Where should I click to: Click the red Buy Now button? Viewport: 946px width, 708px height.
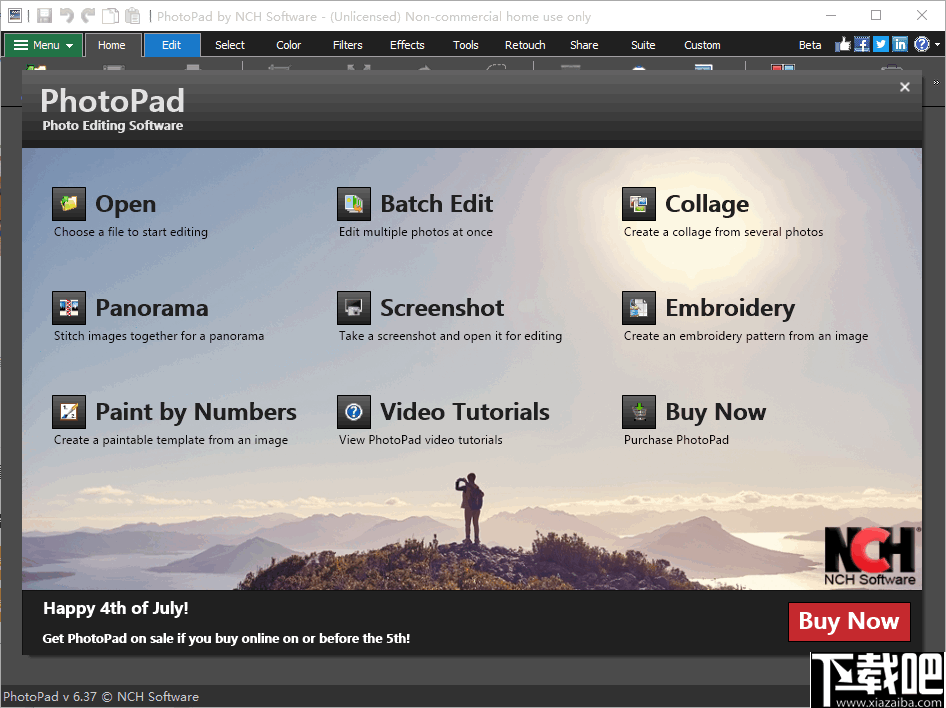tap(849, 621)
